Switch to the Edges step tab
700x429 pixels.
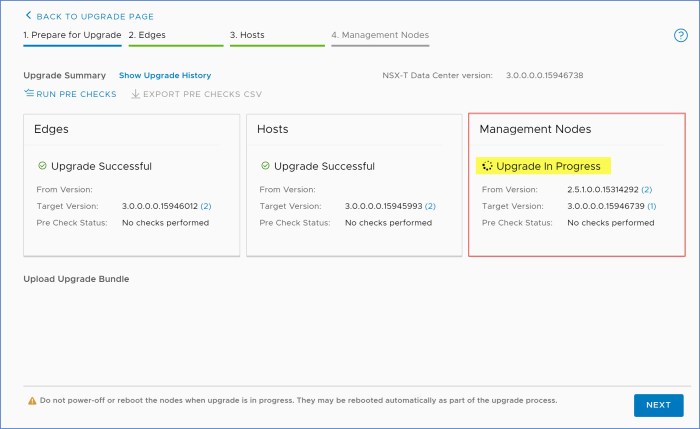(146, 35)
